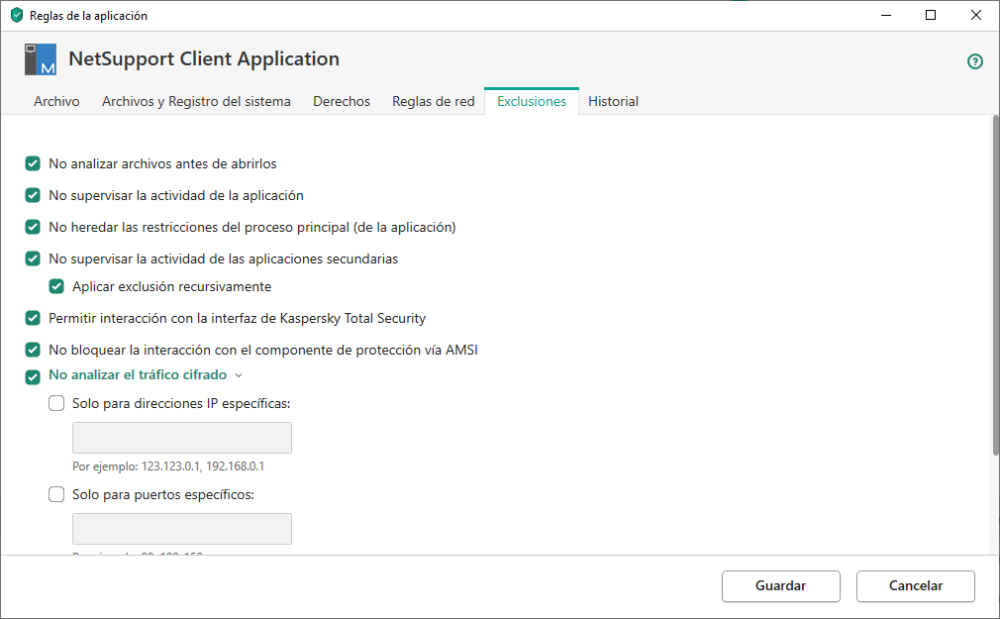Enable Solo para puertos específicos
Viewport: 1000px width, 619px height.
coord(56,494)
